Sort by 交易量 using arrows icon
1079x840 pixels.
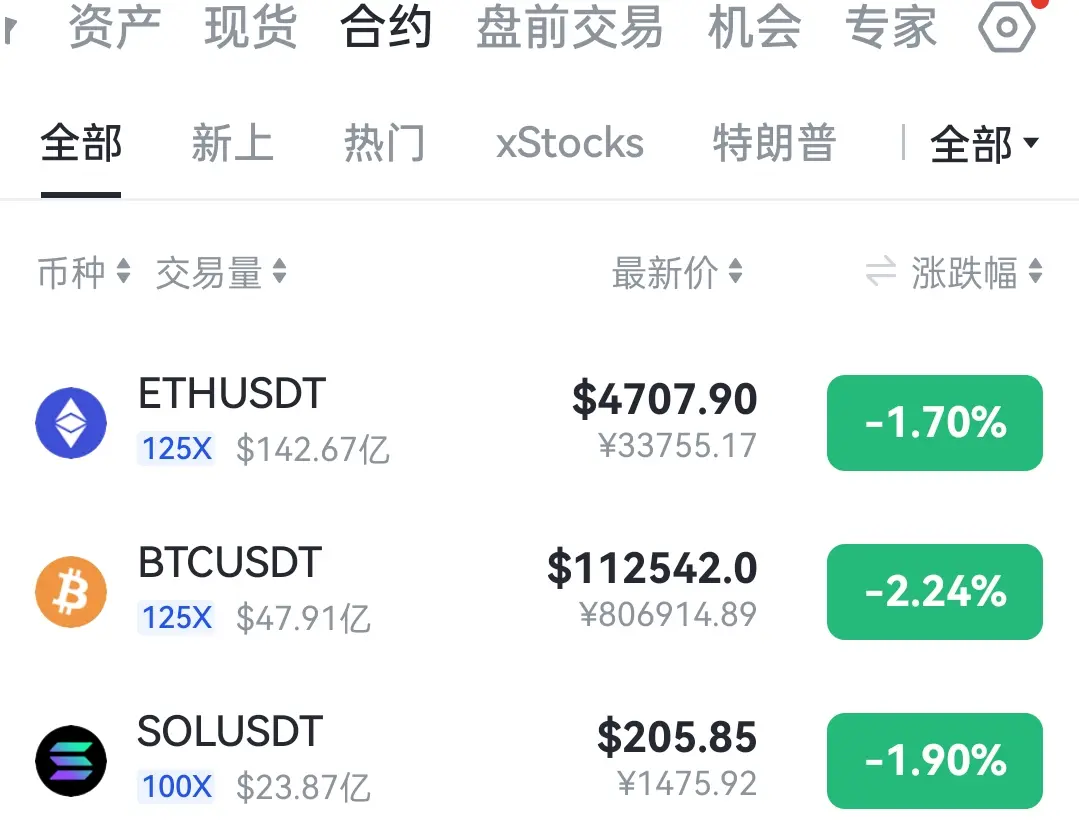(279, 271)
